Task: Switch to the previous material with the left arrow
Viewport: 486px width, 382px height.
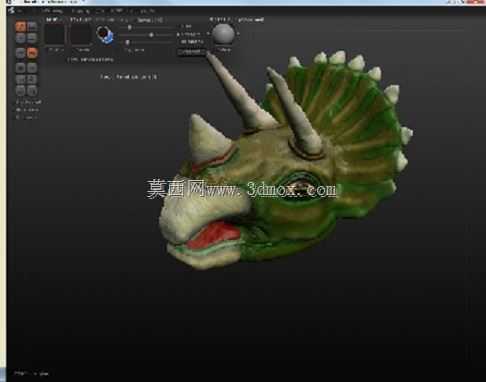Action: pyautogui.click(x=209, y=34)
